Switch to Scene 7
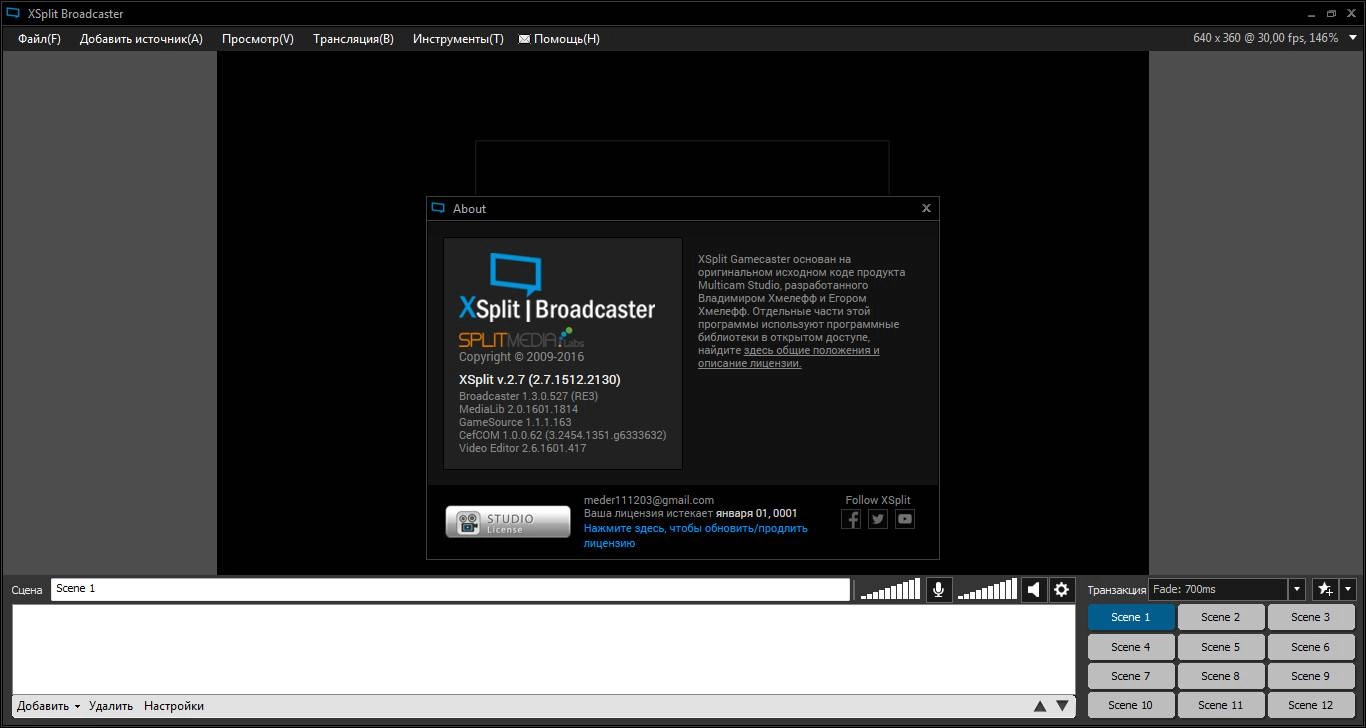Image resolution: width=1366 pixels, height=728 pixels. [1131, 676]
